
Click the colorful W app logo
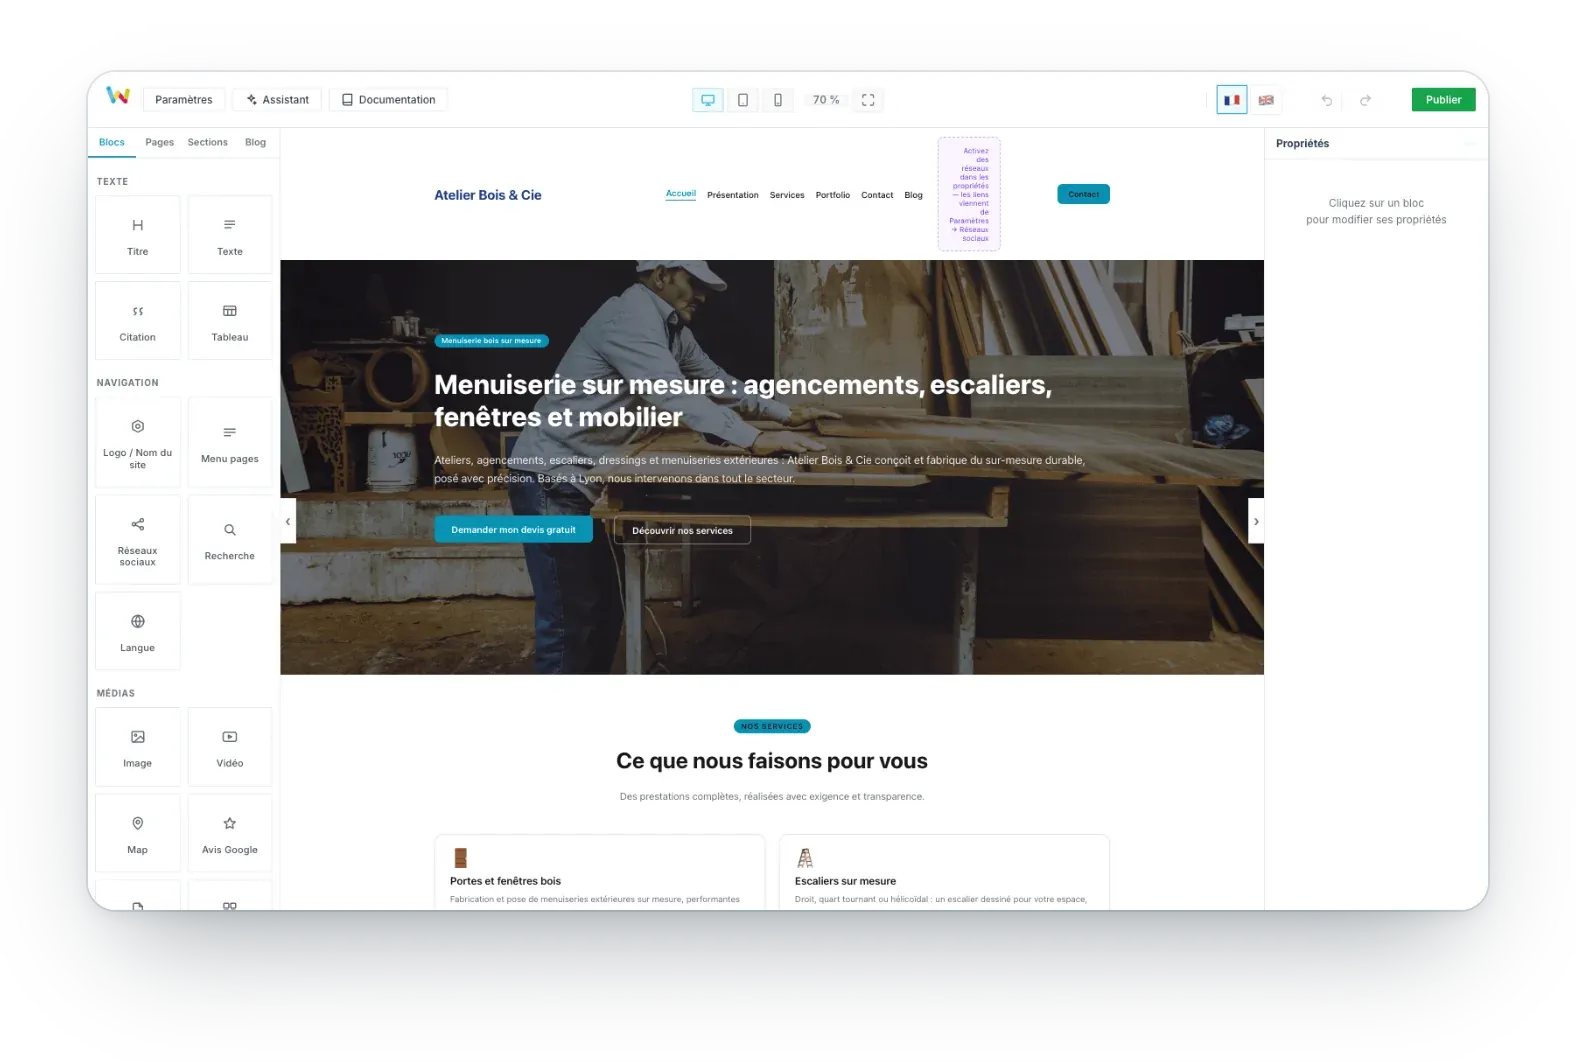tap(118, 96)
